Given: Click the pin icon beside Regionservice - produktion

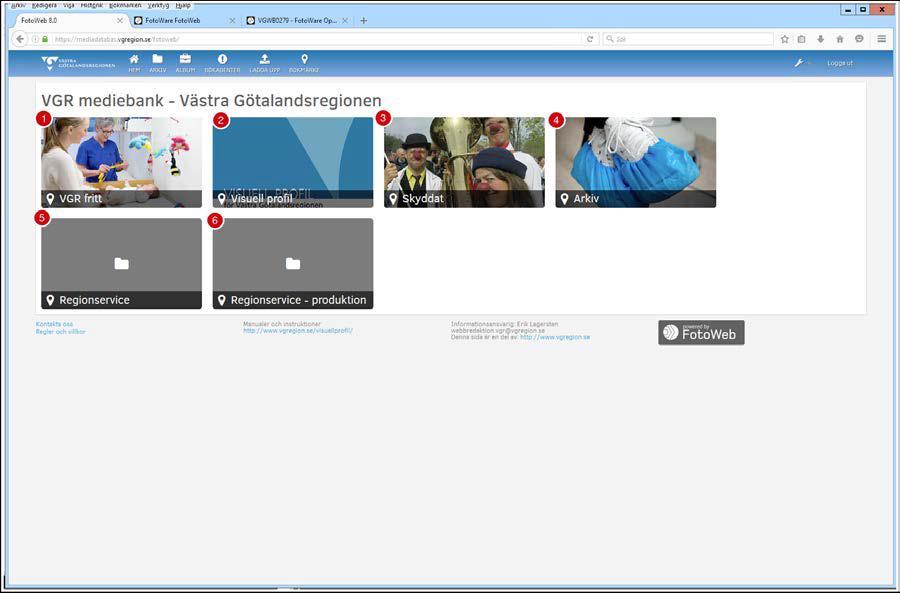Looking at the screenshot, I should pos(222,300).
